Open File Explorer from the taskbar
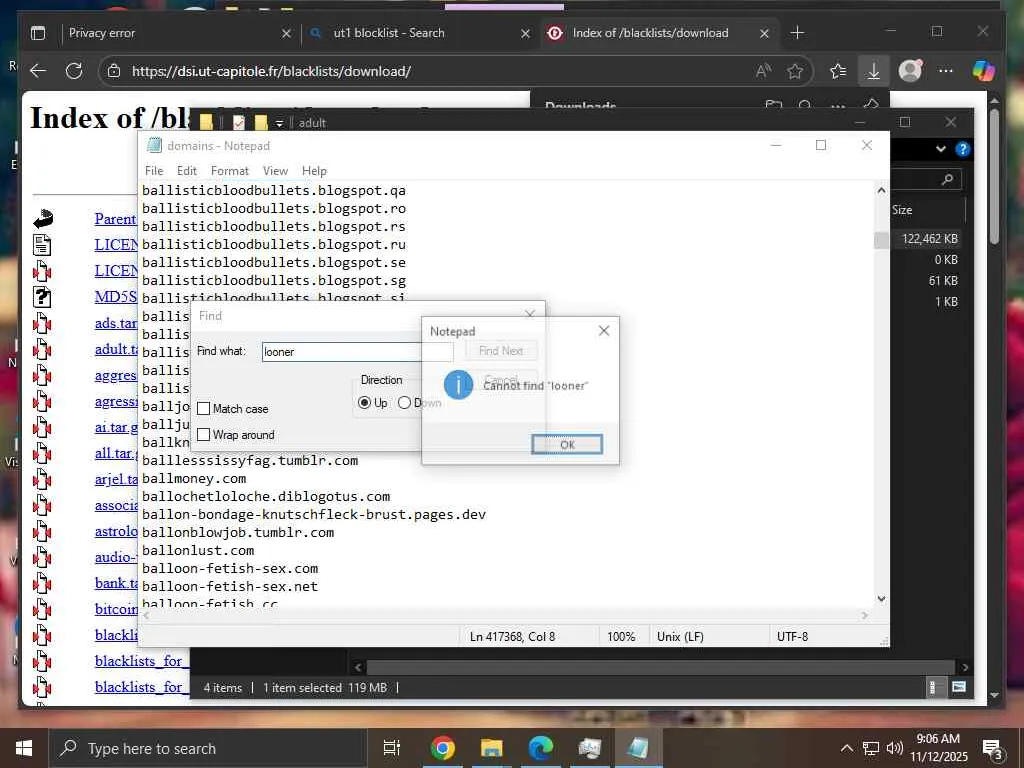 pos(491,748)
